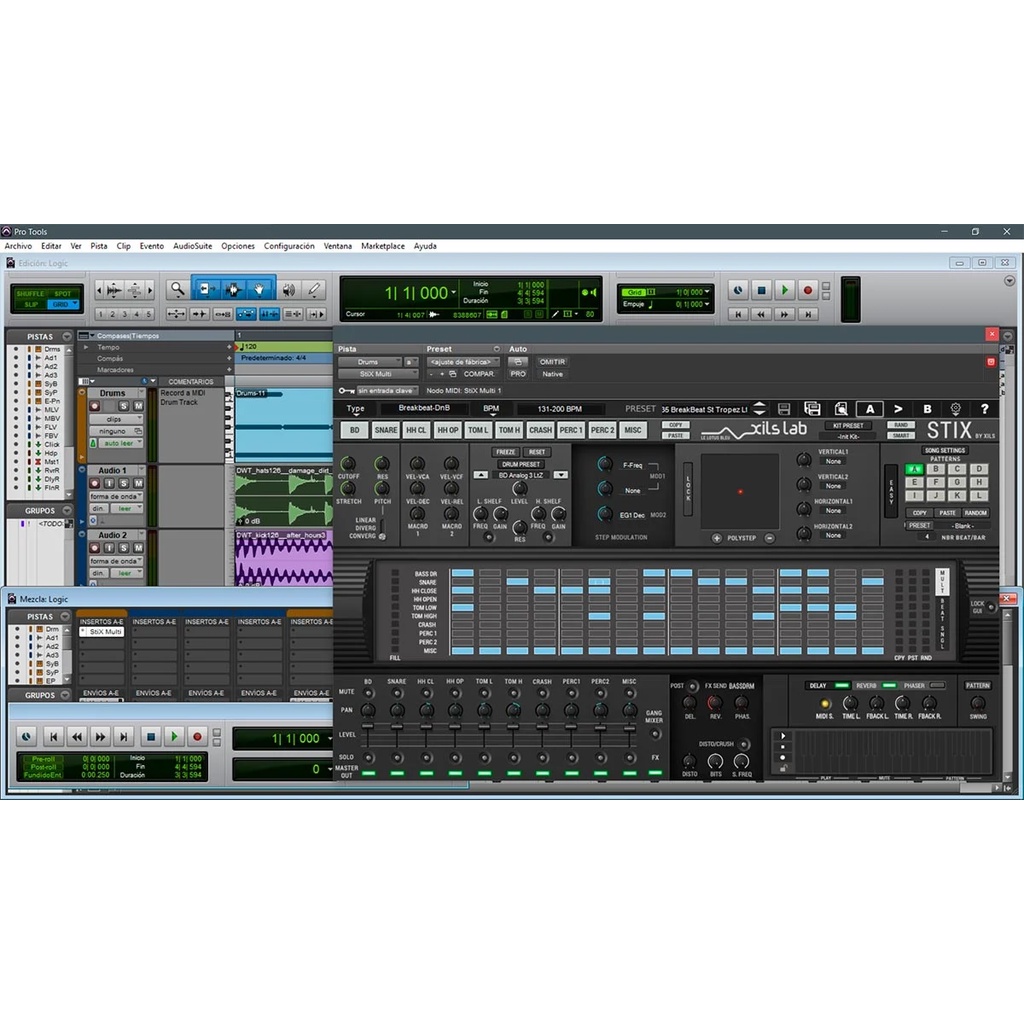The image size is (1024, 1024).
Task: Open the Configuración menu
Action: tap(289, 246)
